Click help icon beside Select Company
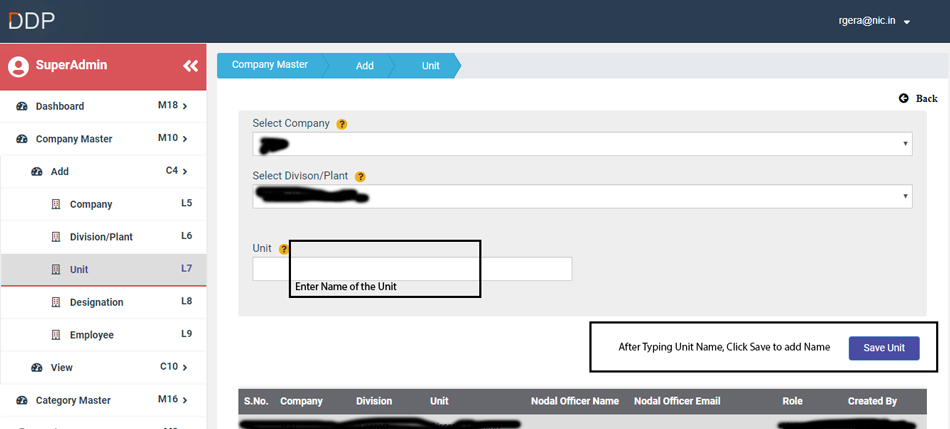Viewport: 950px width, 429px height. point(342,124)
